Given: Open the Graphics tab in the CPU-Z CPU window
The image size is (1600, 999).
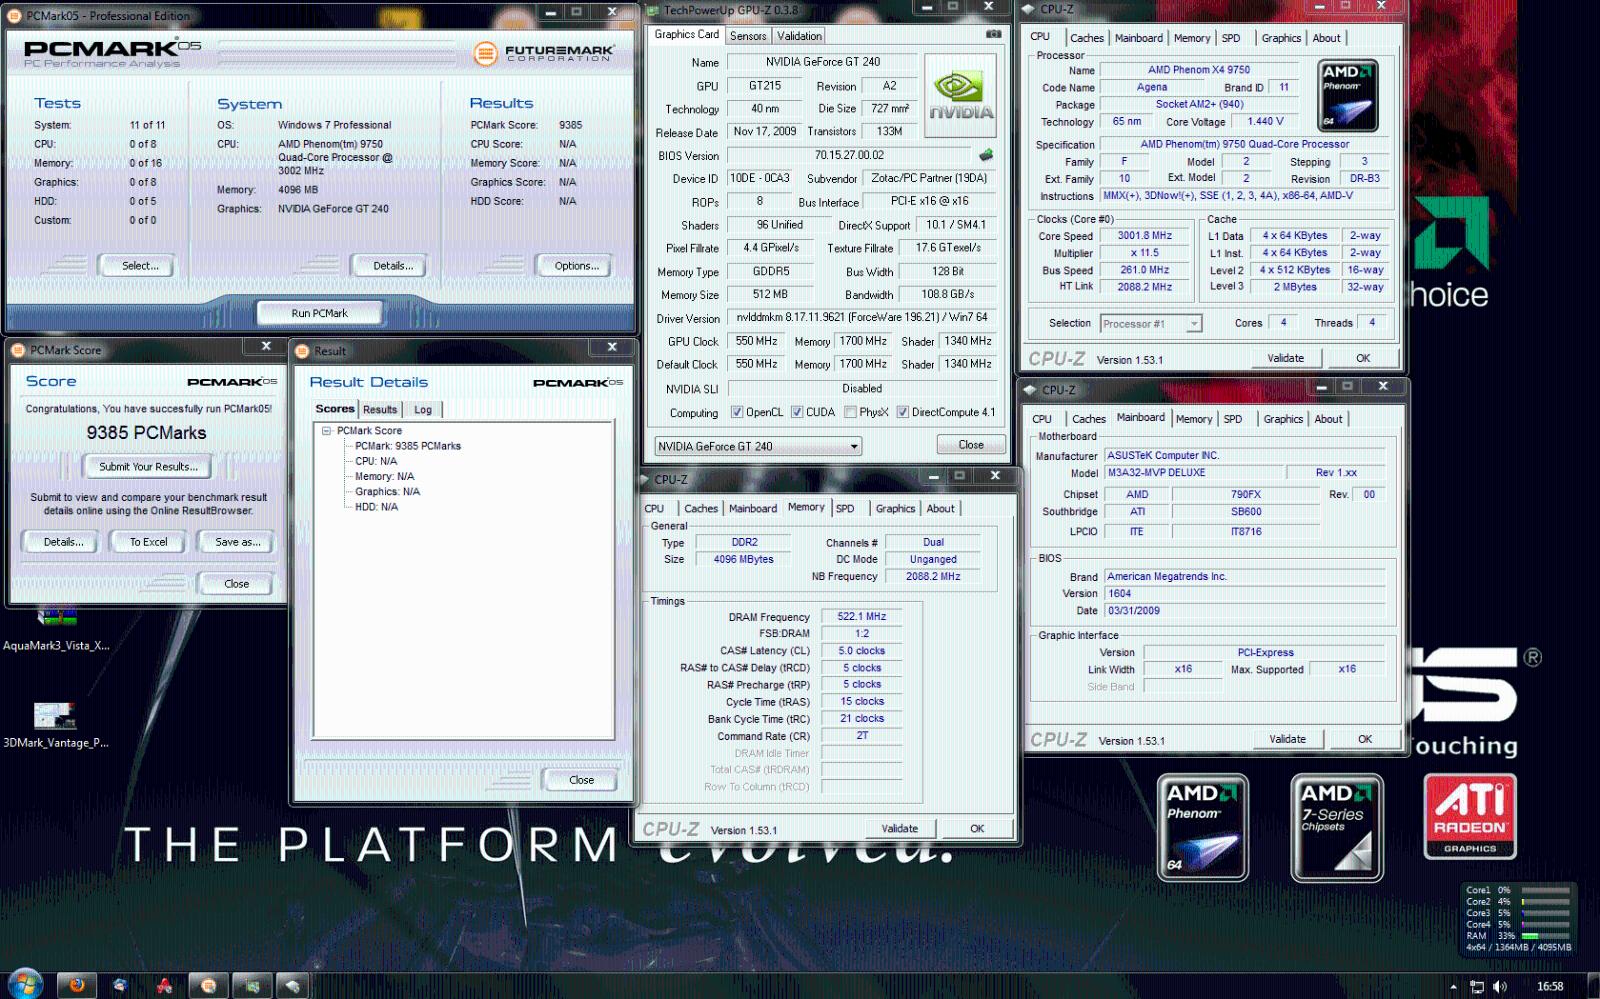Looking at the screenshot, I should pos(1281,38).
